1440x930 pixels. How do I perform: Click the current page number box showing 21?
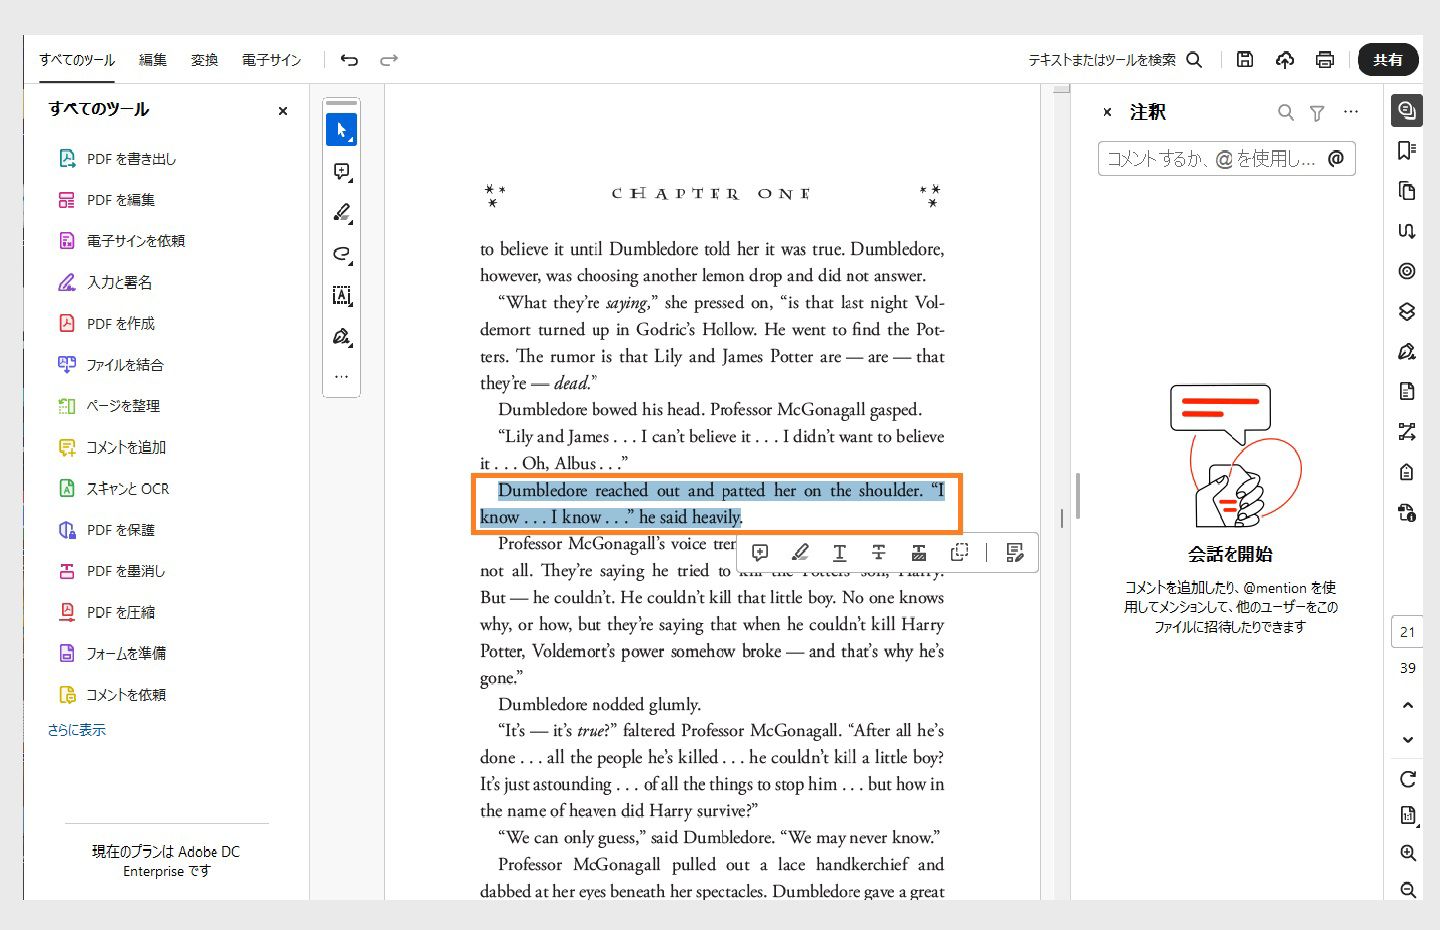(x=1407, y=632)
